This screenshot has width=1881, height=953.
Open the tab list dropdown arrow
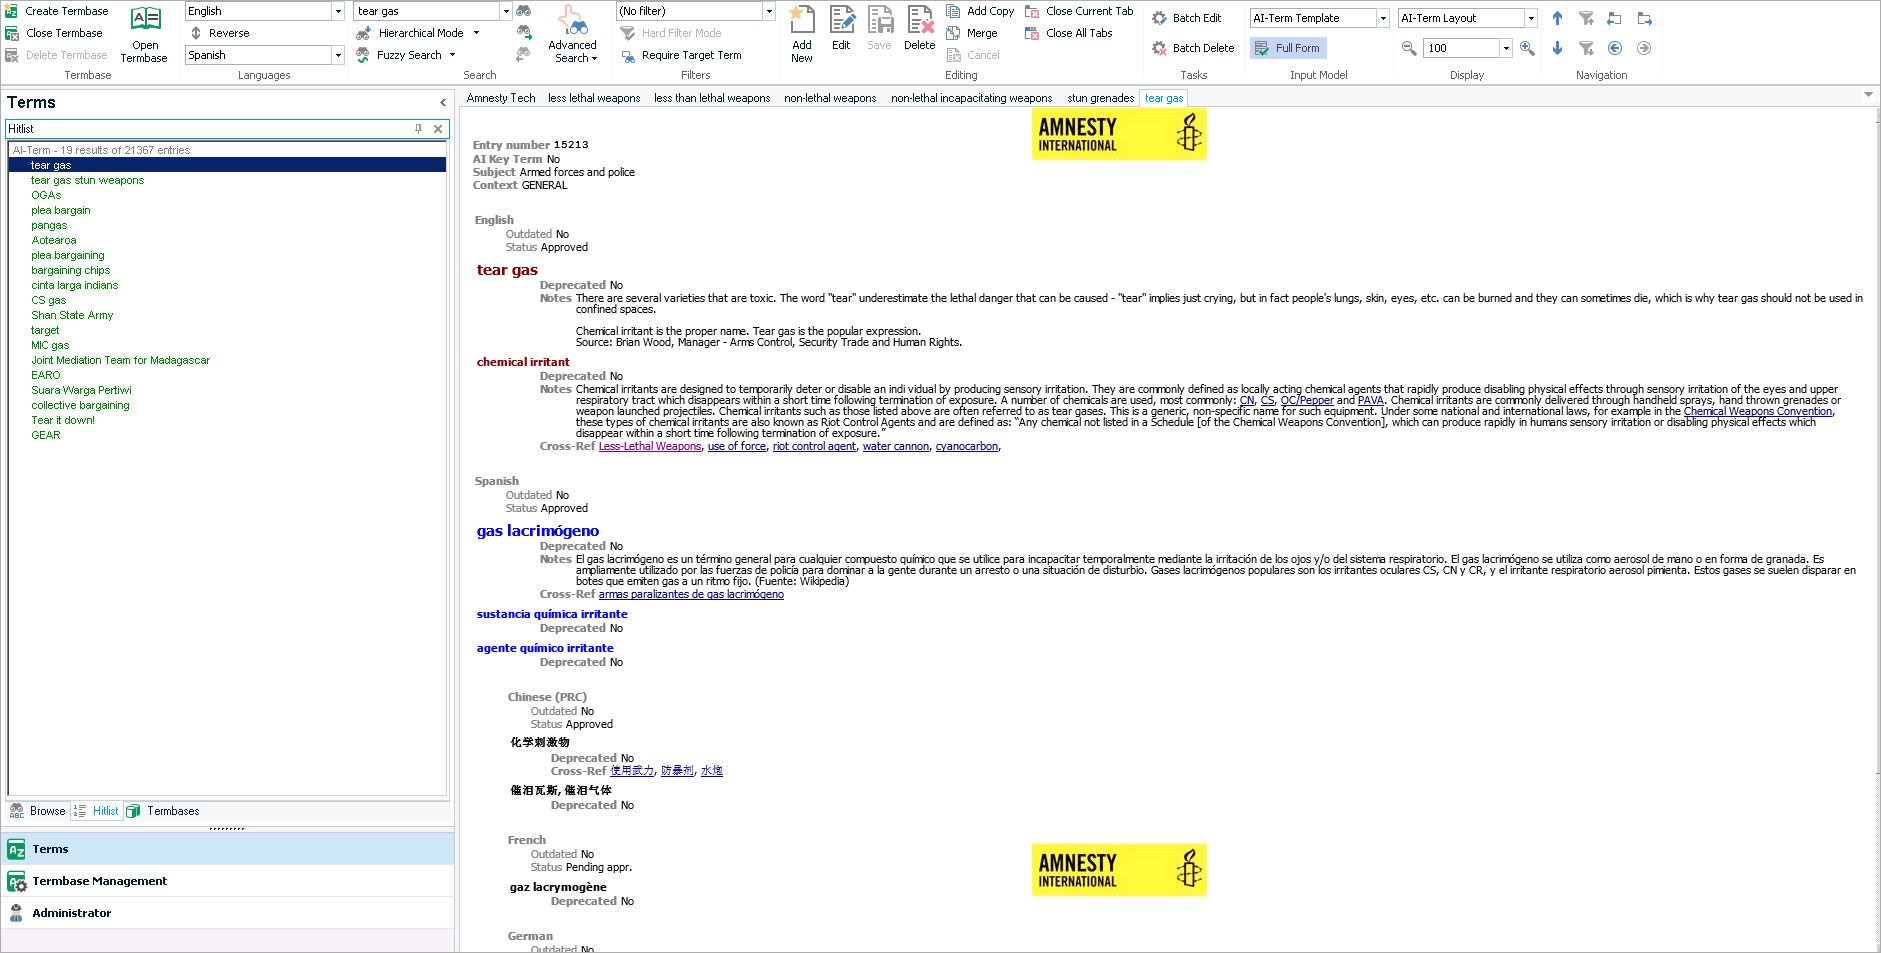pos(1868,95)
